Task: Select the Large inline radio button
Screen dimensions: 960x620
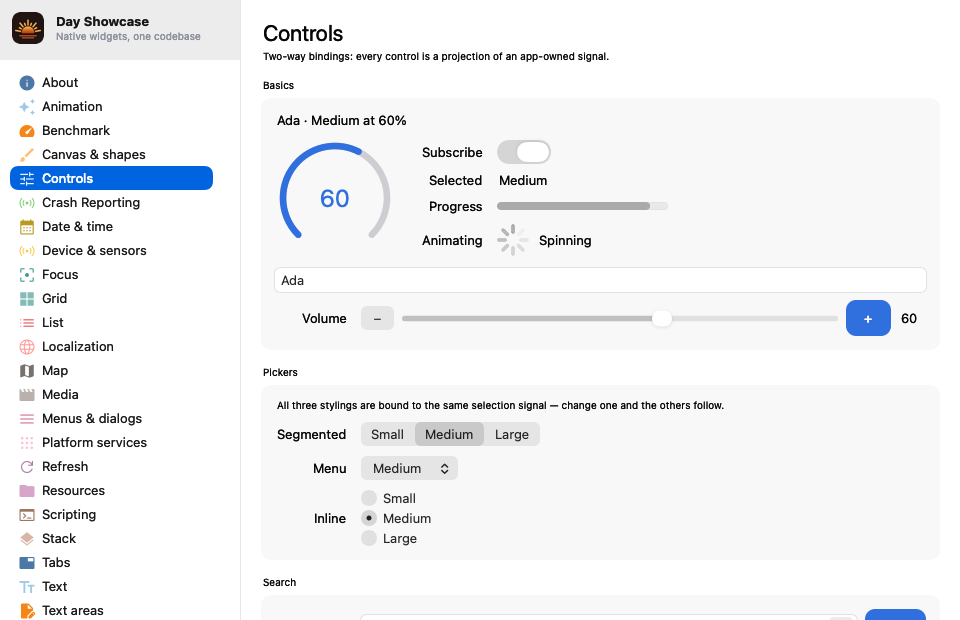Action: coord(369,539)
